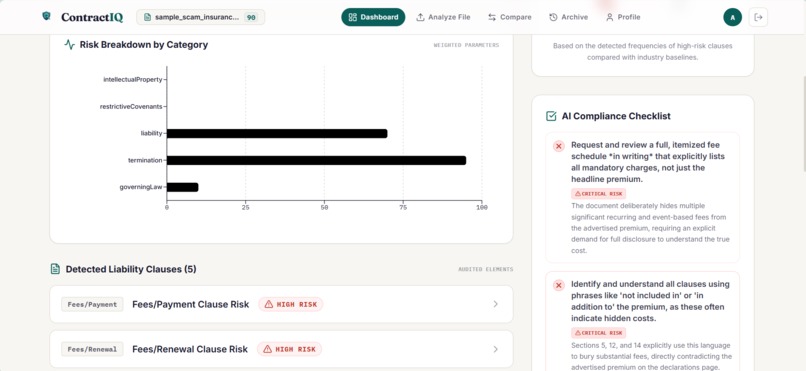Click the ContractIQ shield logo icon
This screenshot has height=371, width=806.
tap(46, 16)
